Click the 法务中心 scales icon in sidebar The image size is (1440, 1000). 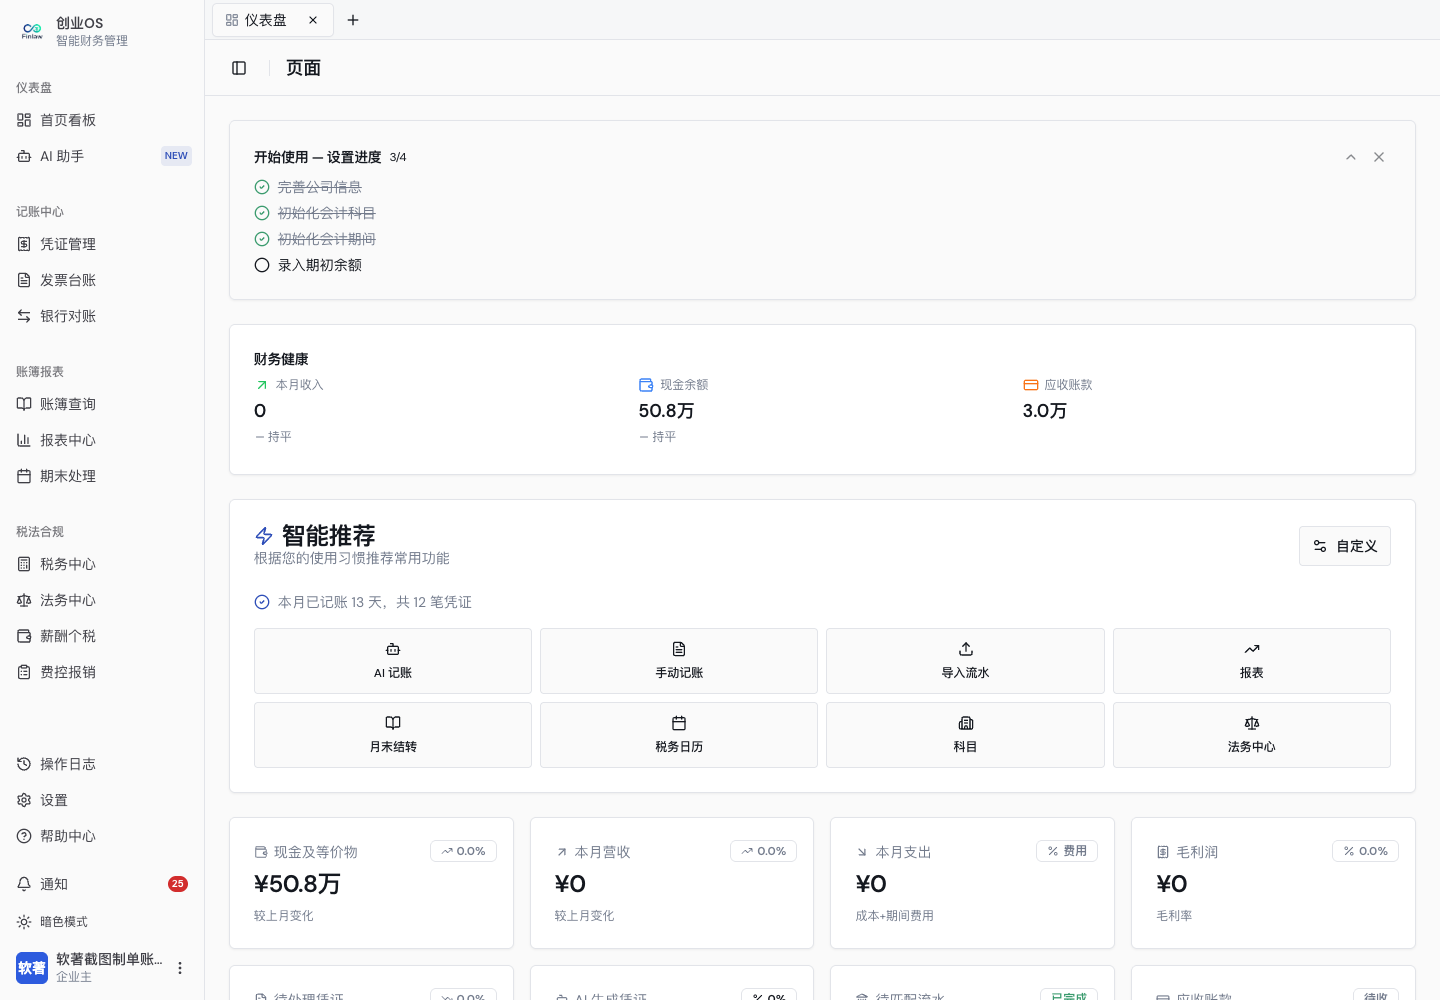pyautogui.click(x=24, y=600)
